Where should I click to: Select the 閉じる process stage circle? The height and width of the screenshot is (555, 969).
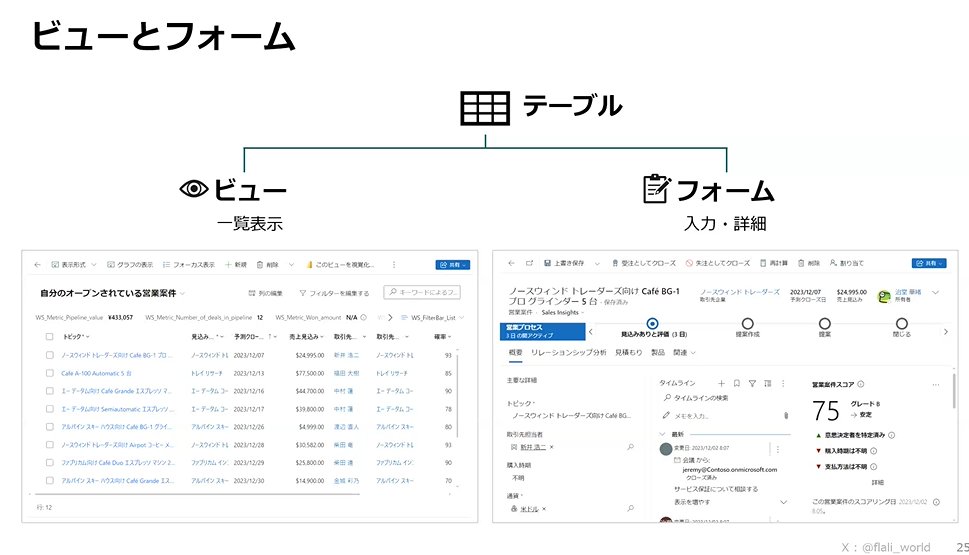902,323
